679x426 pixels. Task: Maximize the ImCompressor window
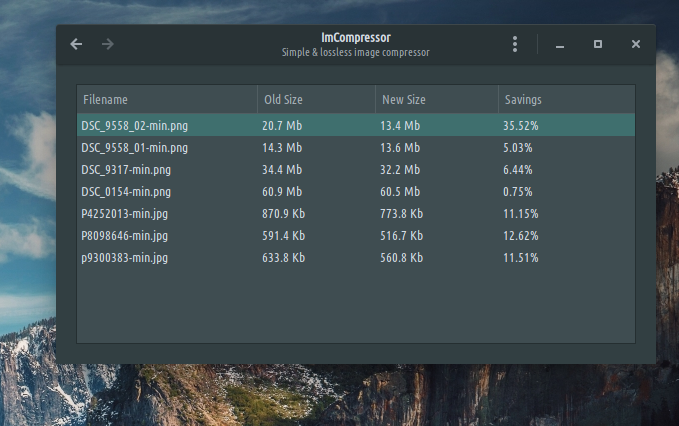(598, 44)
